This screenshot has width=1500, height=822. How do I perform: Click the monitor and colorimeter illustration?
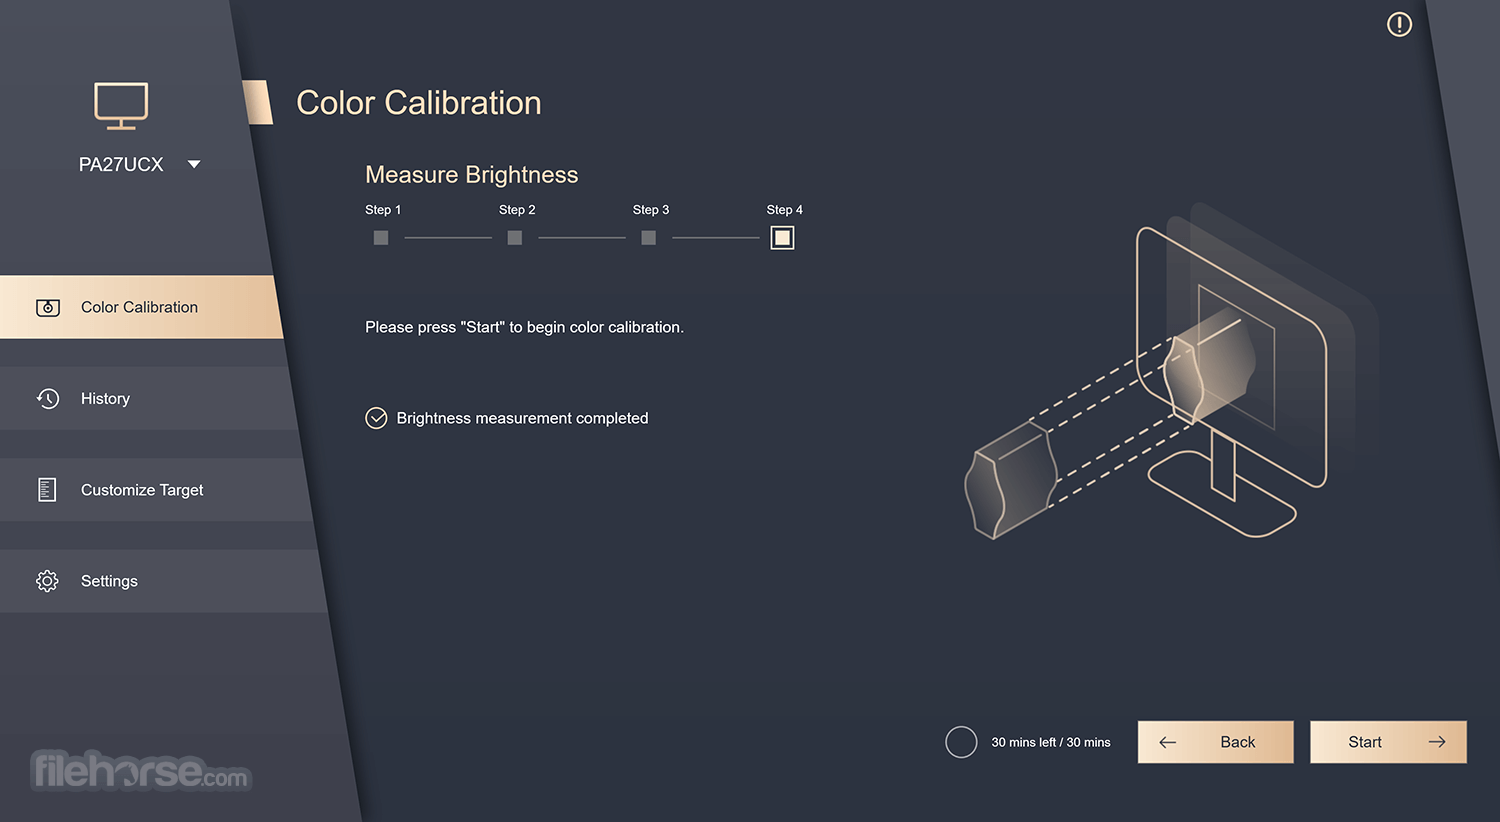pos(1170,370)
